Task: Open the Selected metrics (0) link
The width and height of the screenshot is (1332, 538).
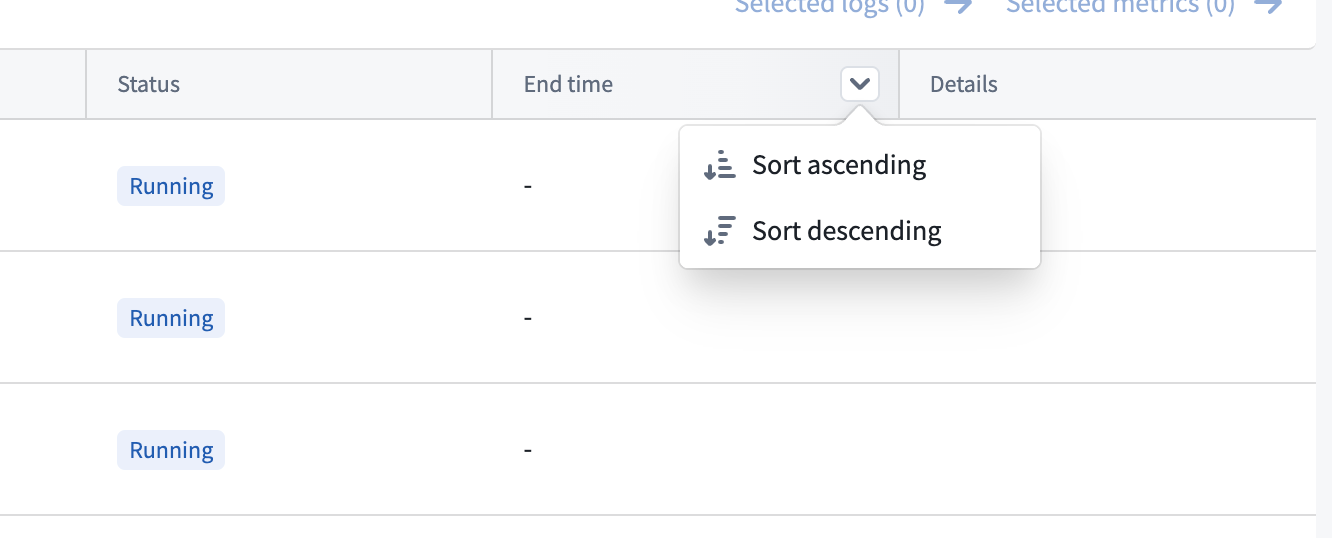Action: point(1120,6)
